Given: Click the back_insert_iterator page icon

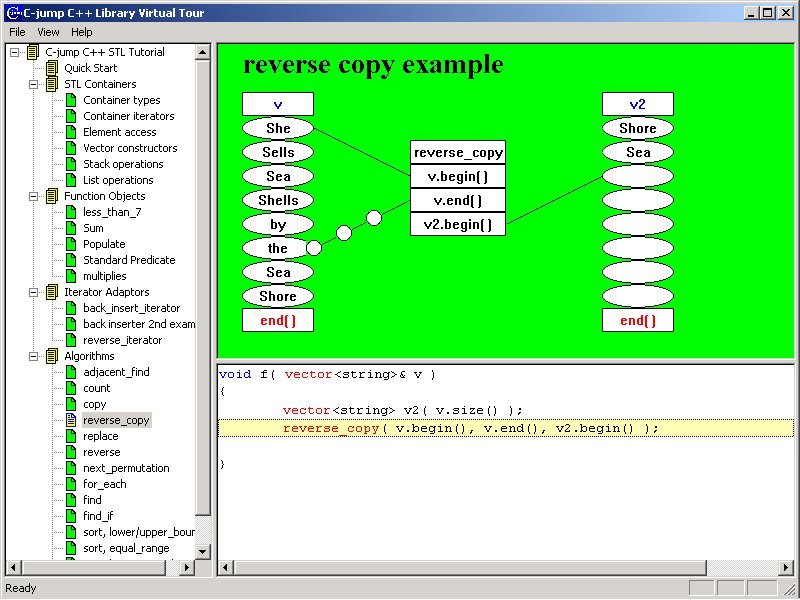Looking at the screenshot, I should [x=71, y=308].
